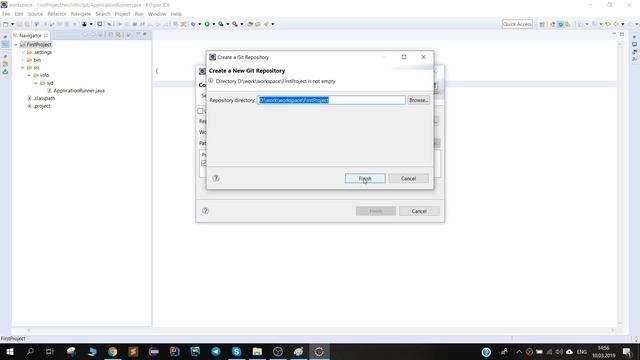Click Cancel in the background Configure dialog
The image size is (640, 360).
point(419,211)
